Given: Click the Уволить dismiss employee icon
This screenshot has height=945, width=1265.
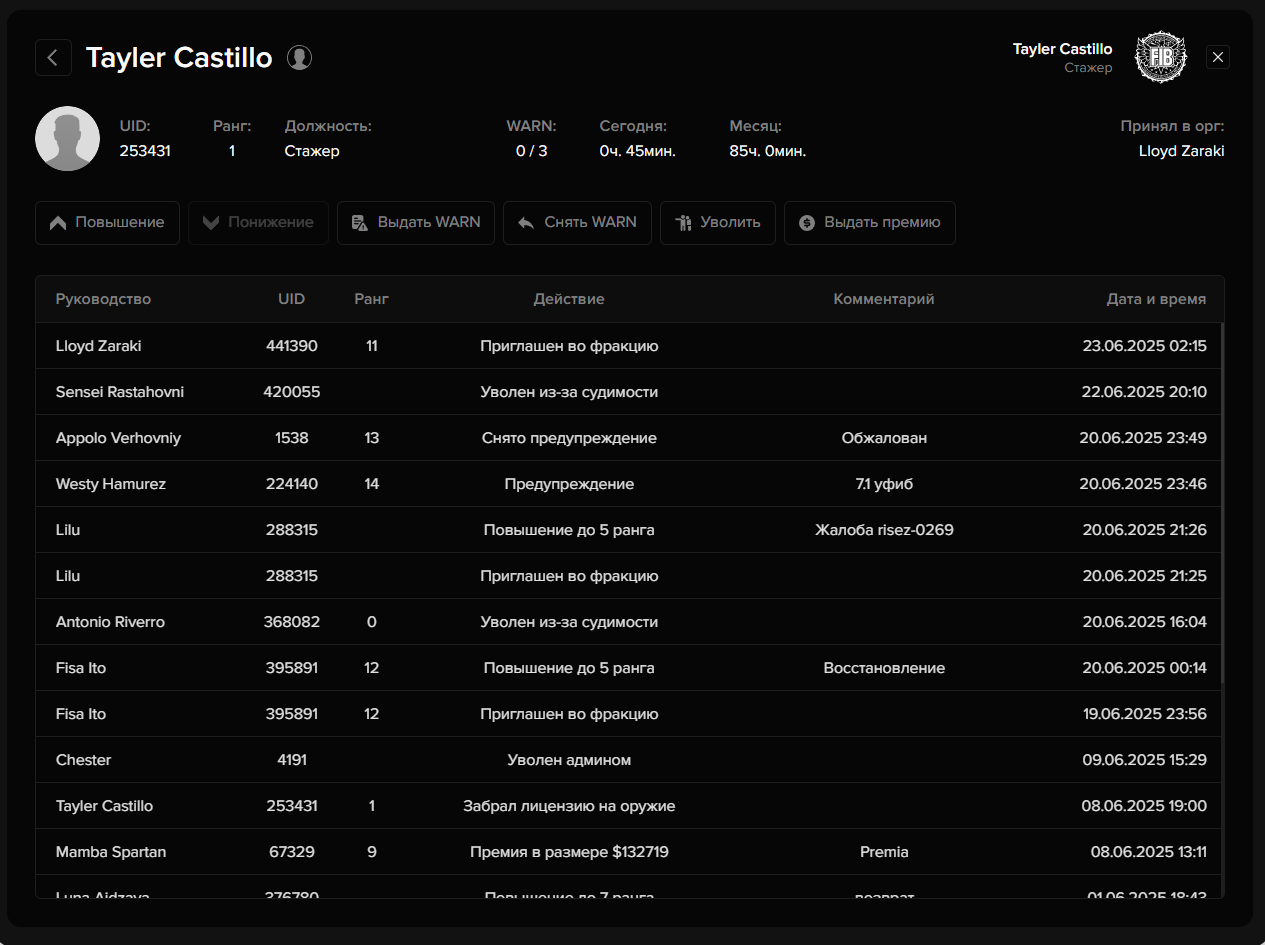Looking at the screenshot, I should pyautogui.click(x=683, y=223).
